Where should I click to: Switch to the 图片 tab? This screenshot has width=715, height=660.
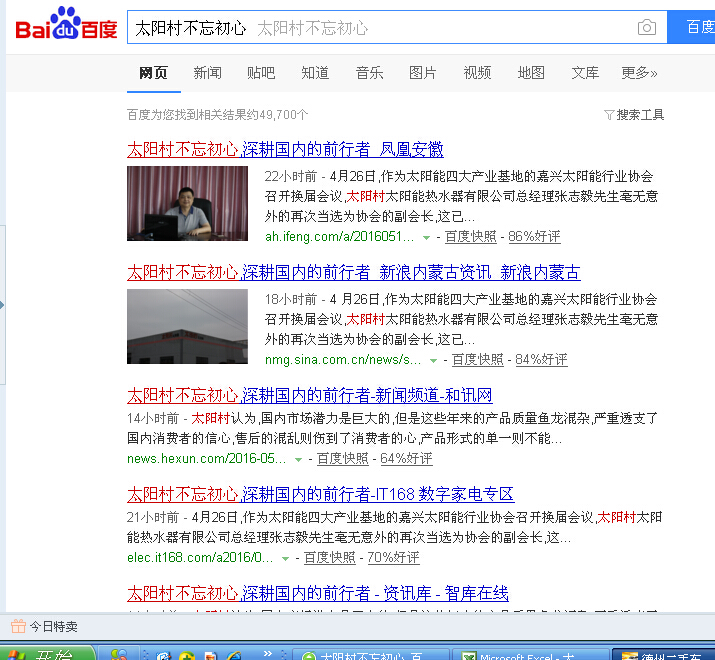[x=423, y=73]
